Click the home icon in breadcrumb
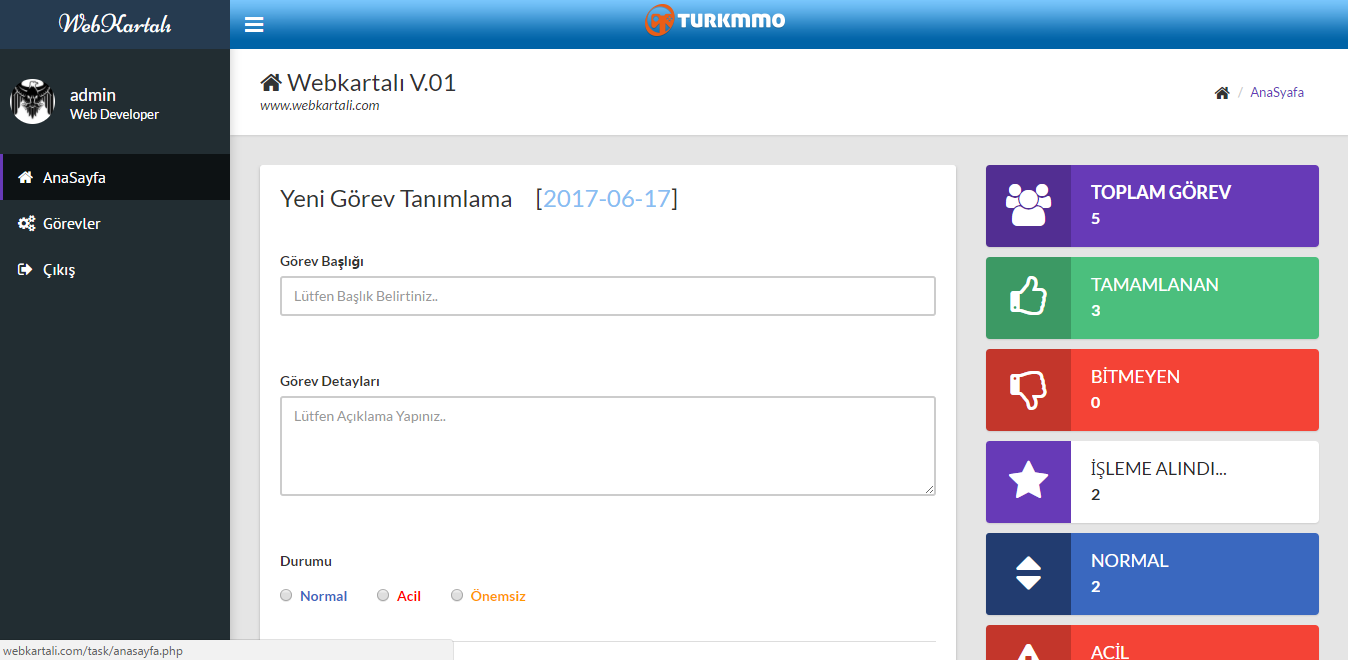Viewport: 1348px width, 660px height. coord(1222,93)
